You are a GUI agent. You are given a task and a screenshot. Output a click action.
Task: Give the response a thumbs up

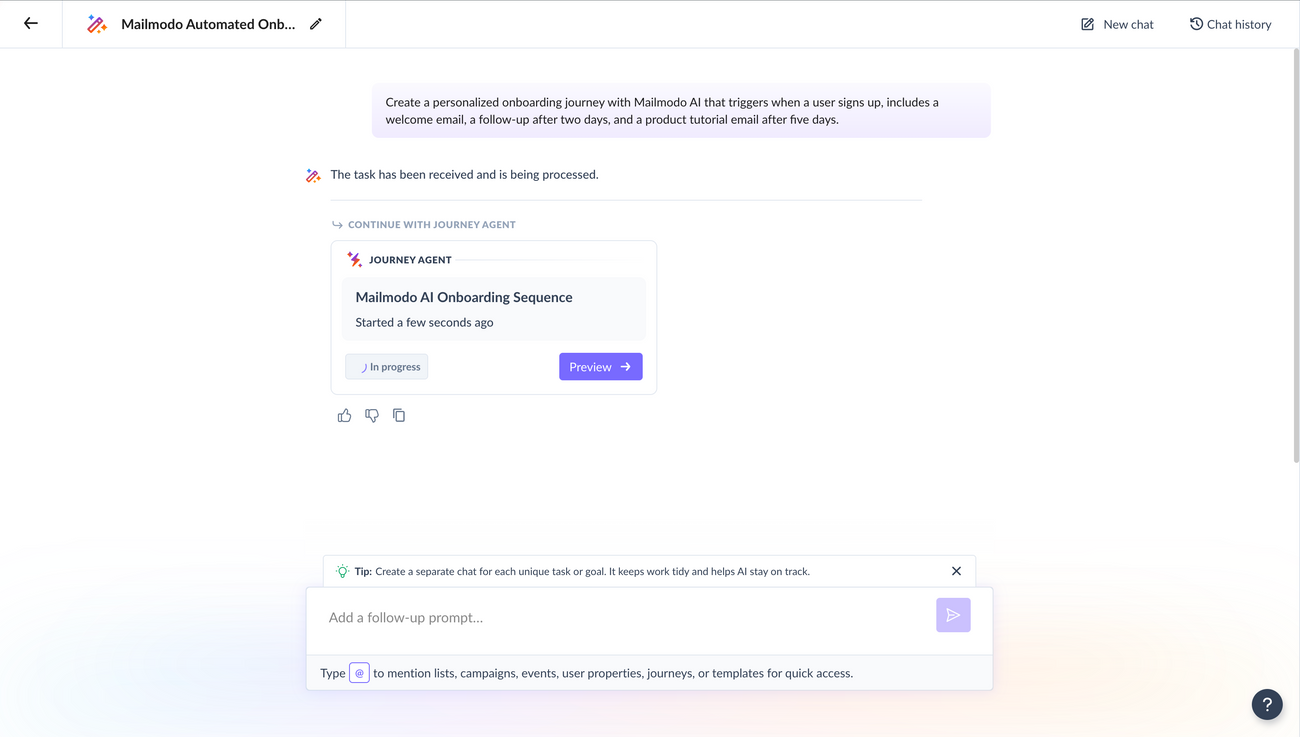click(x=345, y=416)
